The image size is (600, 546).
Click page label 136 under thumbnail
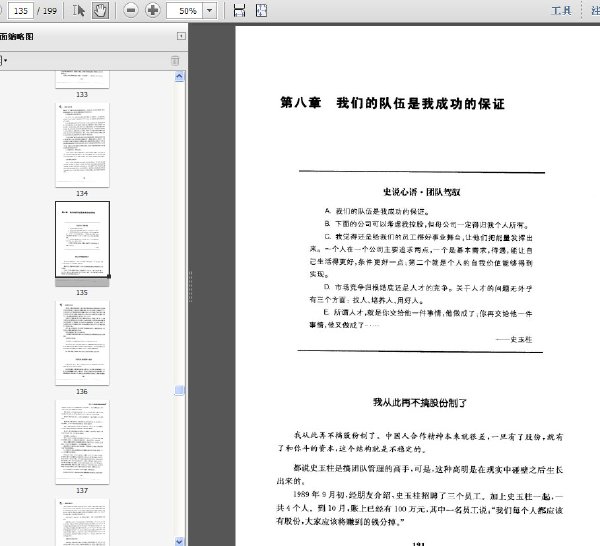82,391
